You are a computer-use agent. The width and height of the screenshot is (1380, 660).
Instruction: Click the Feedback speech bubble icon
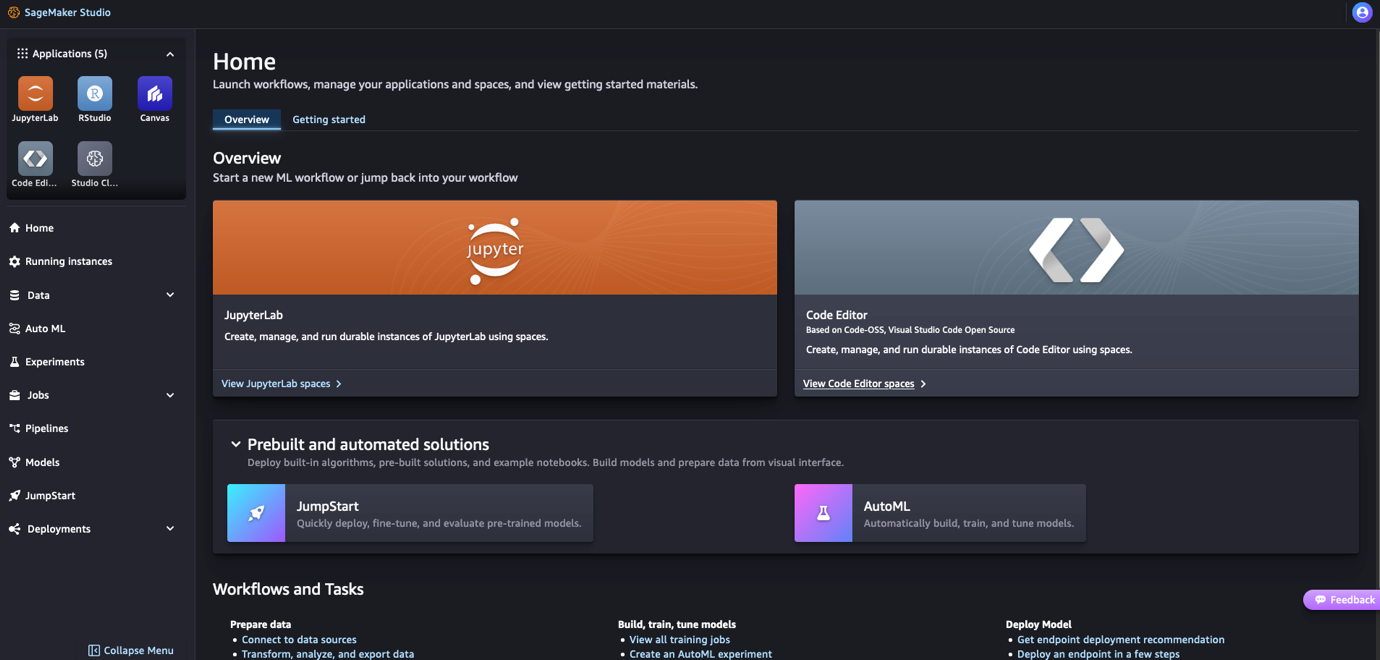pyautogui.click(x=1320, y=600)
